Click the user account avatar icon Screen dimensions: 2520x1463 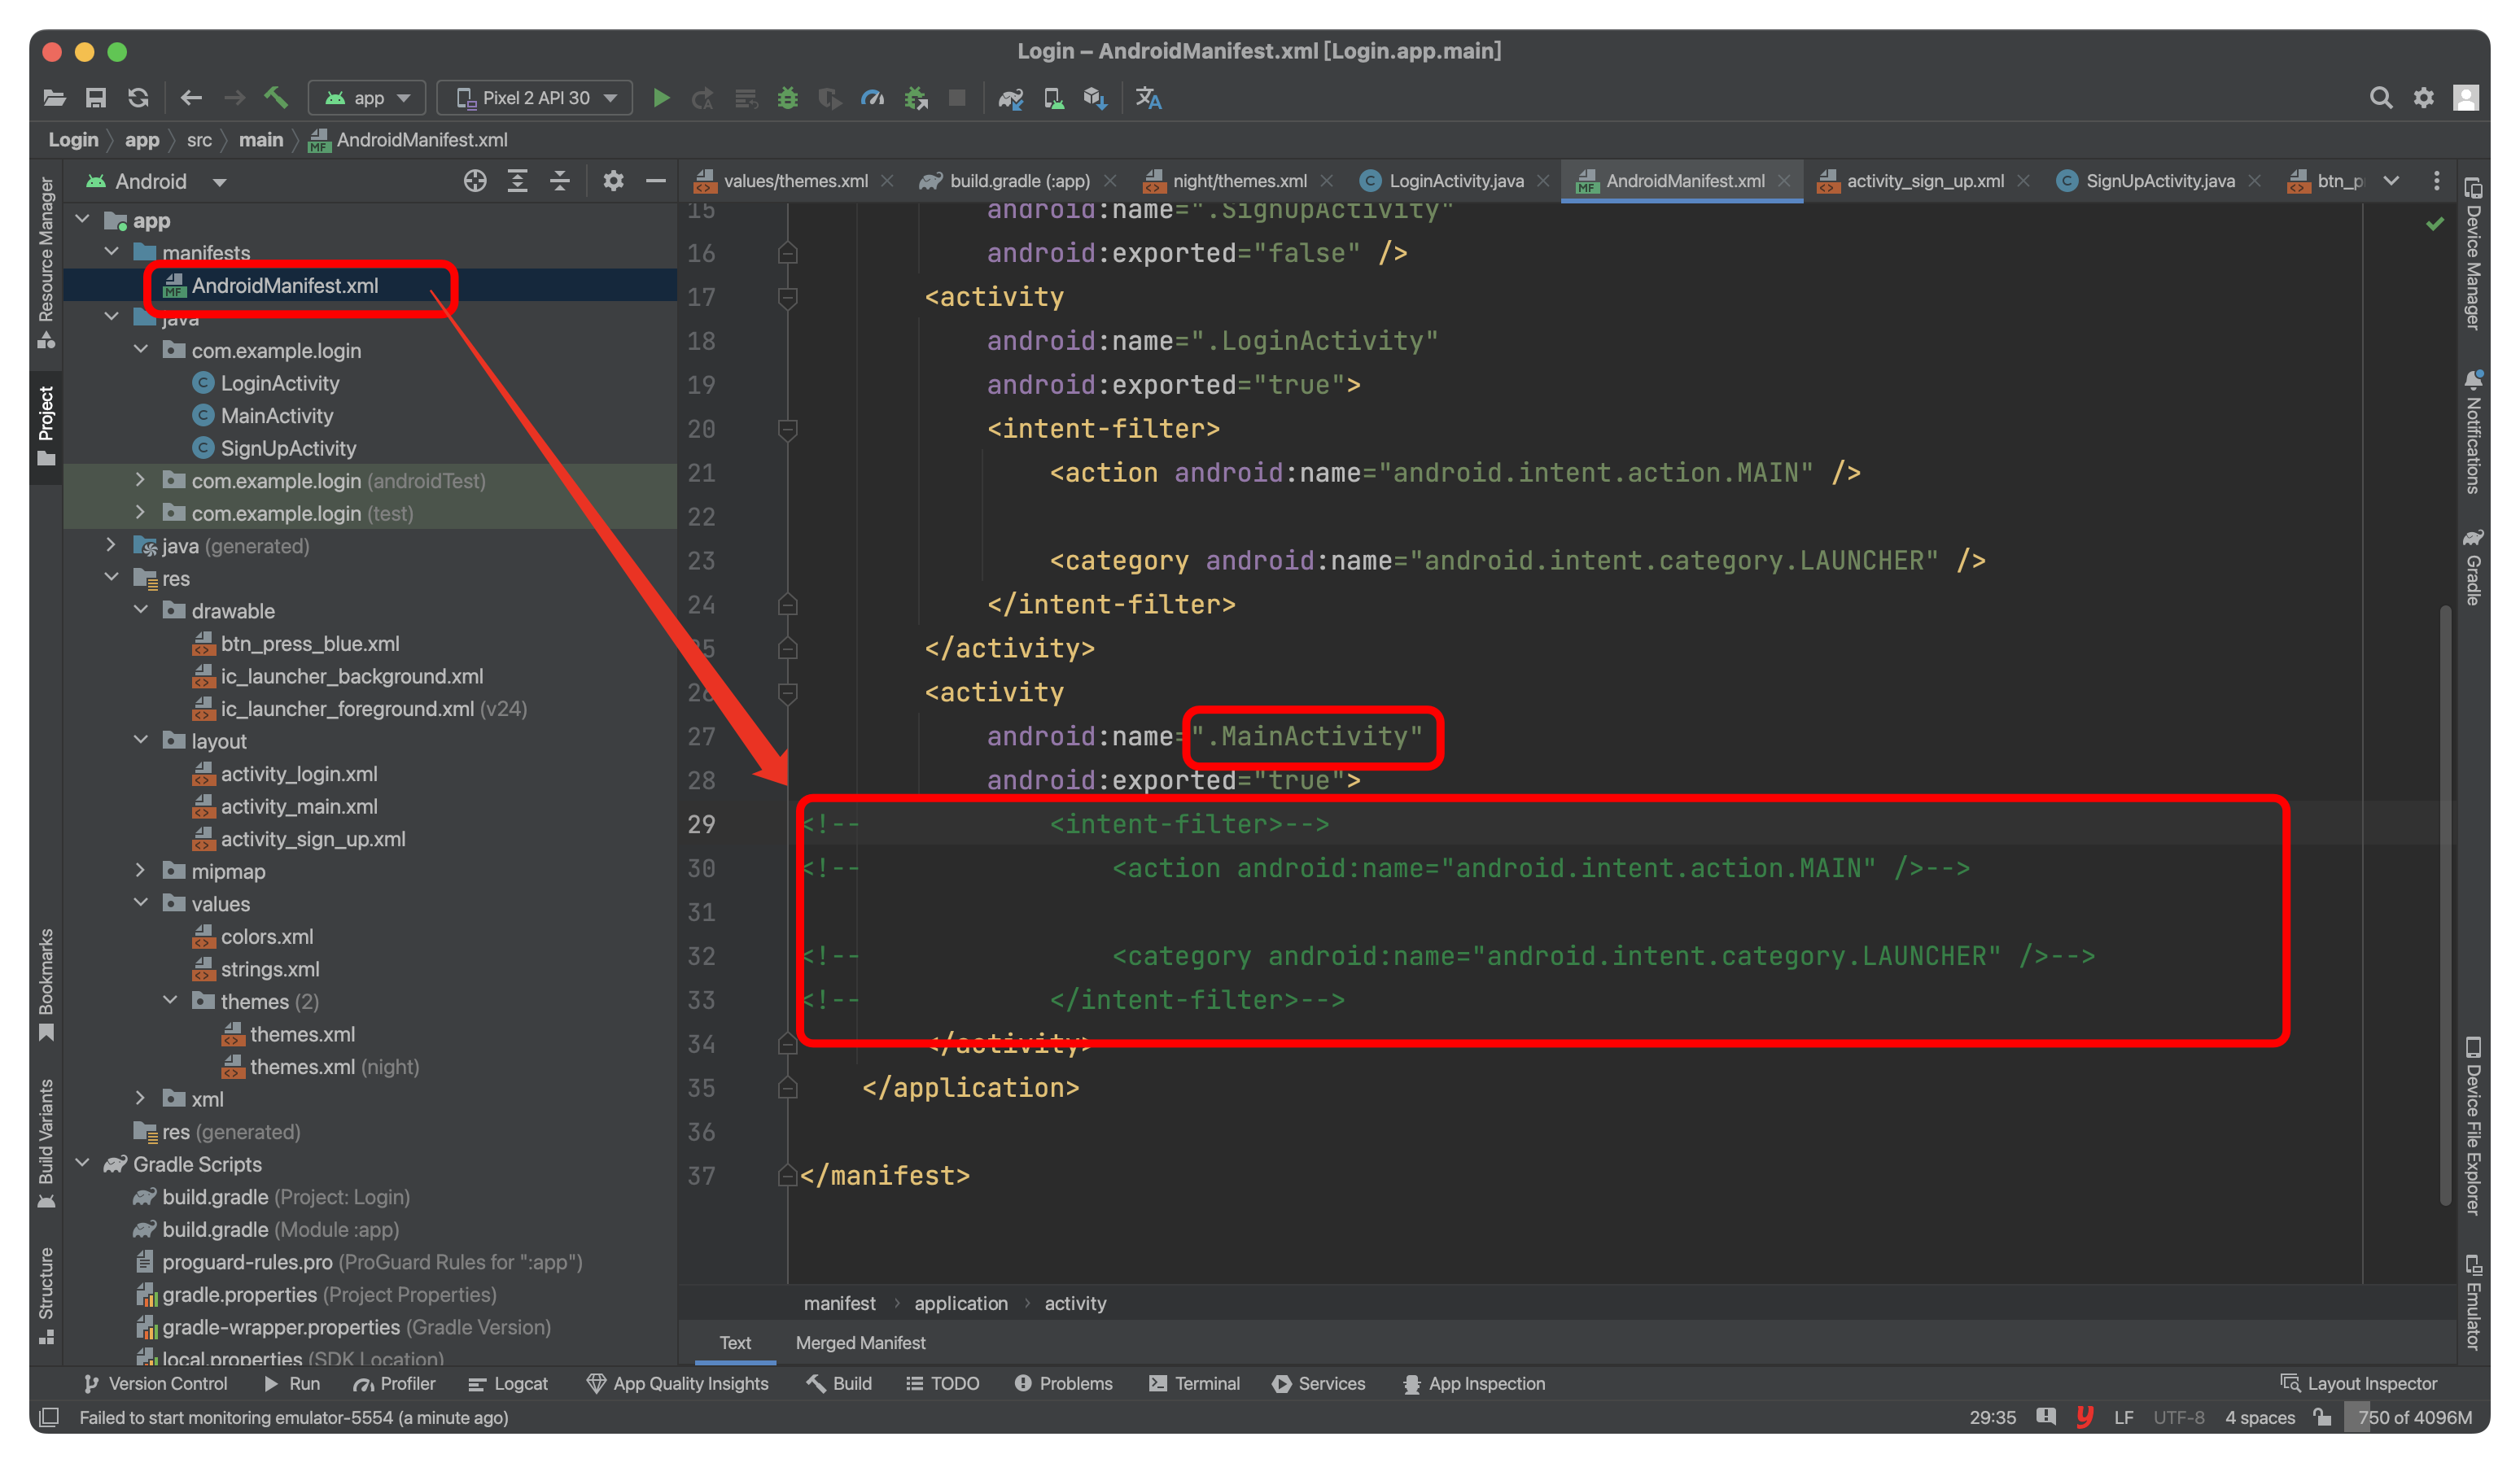point(2465,98)
